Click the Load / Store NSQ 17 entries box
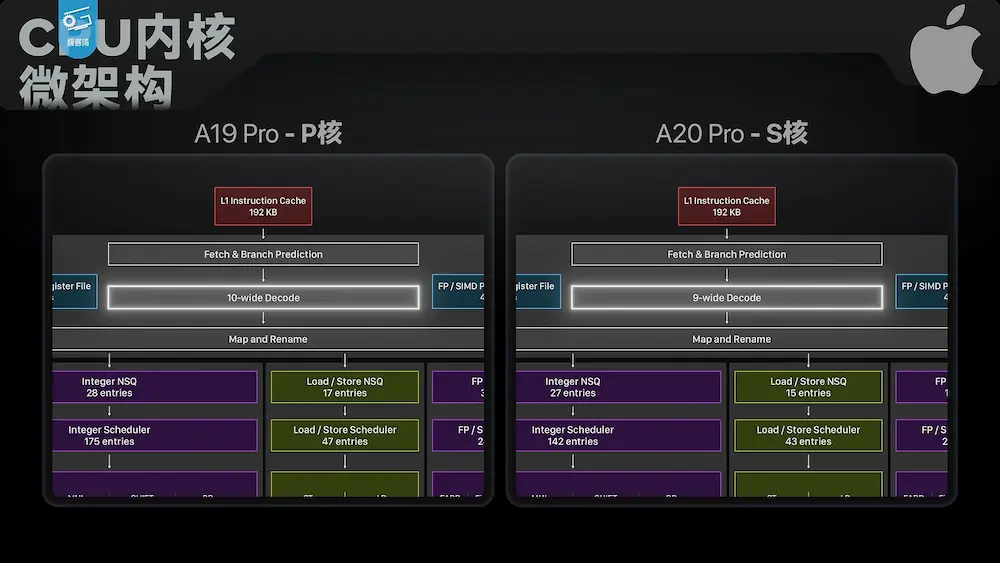Image resolution: width=1000 pixels, height=563 pixels. coord(345,387)
